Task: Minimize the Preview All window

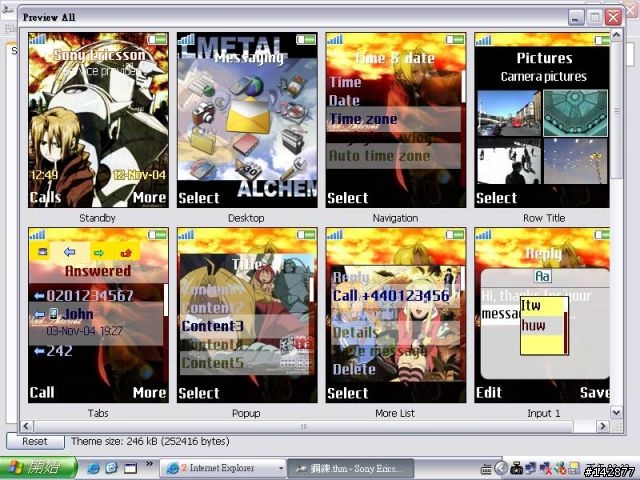Action: (x=576, y=18)
